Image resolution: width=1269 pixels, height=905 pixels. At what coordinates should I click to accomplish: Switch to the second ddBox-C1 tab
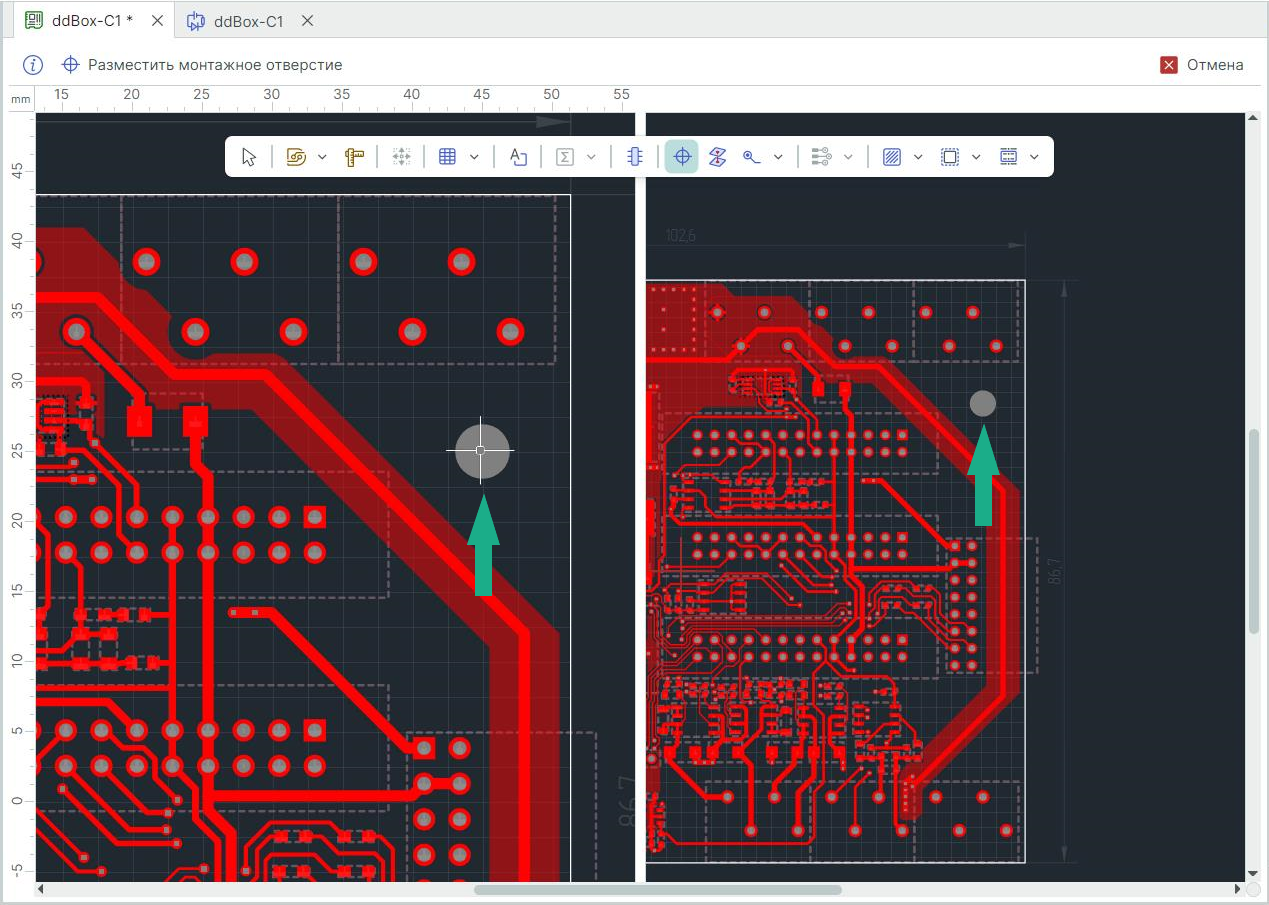pyautogui.click(x=248, y=20)
